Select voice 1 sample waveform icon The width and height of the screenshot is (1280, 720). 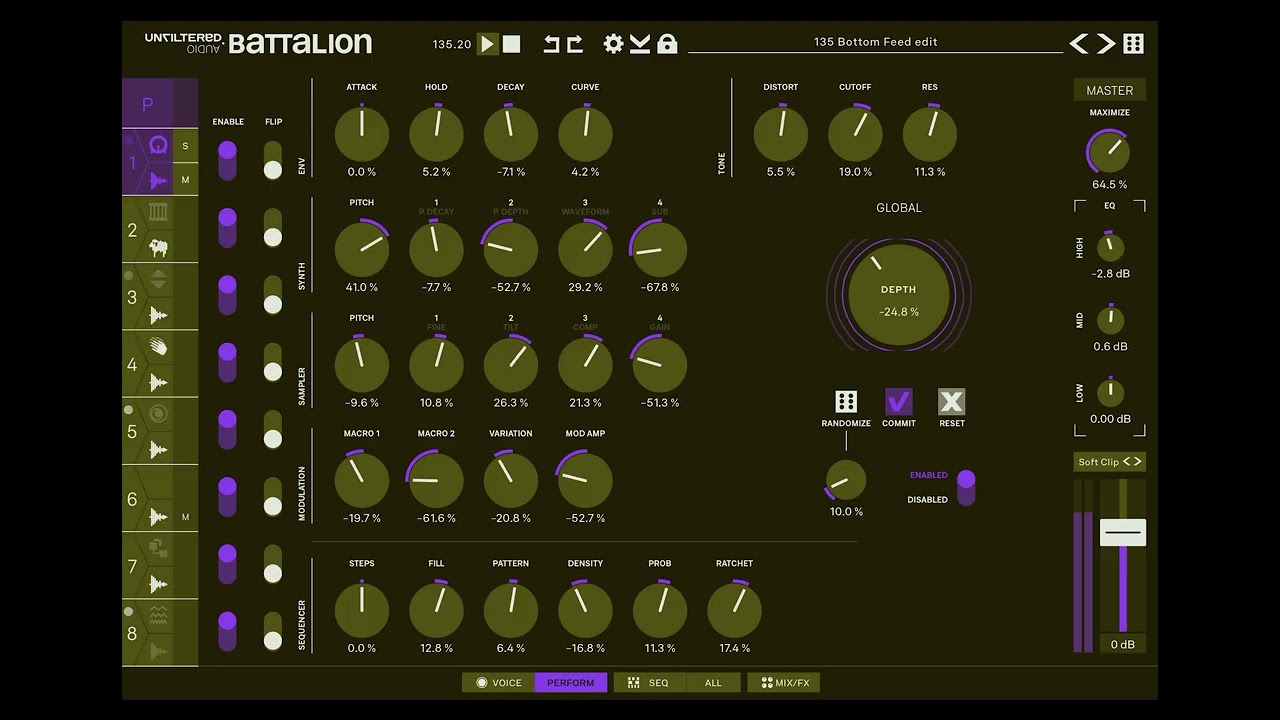[158, 180]
